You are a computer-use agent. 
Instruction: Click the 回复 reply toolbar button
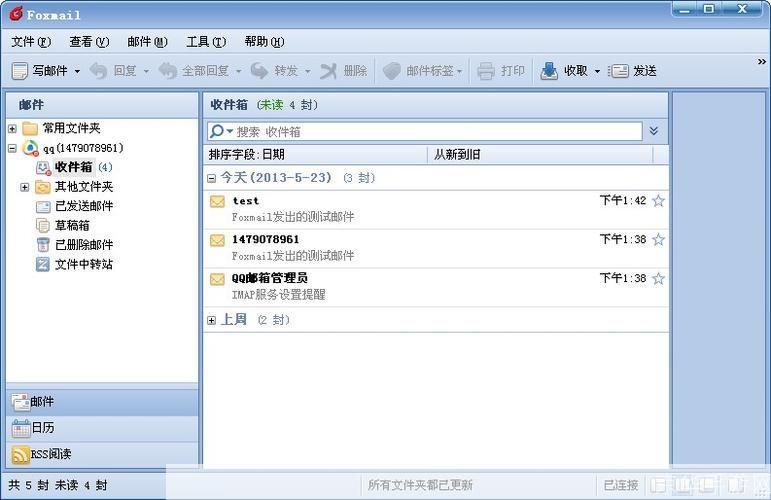tap(113, 71)
